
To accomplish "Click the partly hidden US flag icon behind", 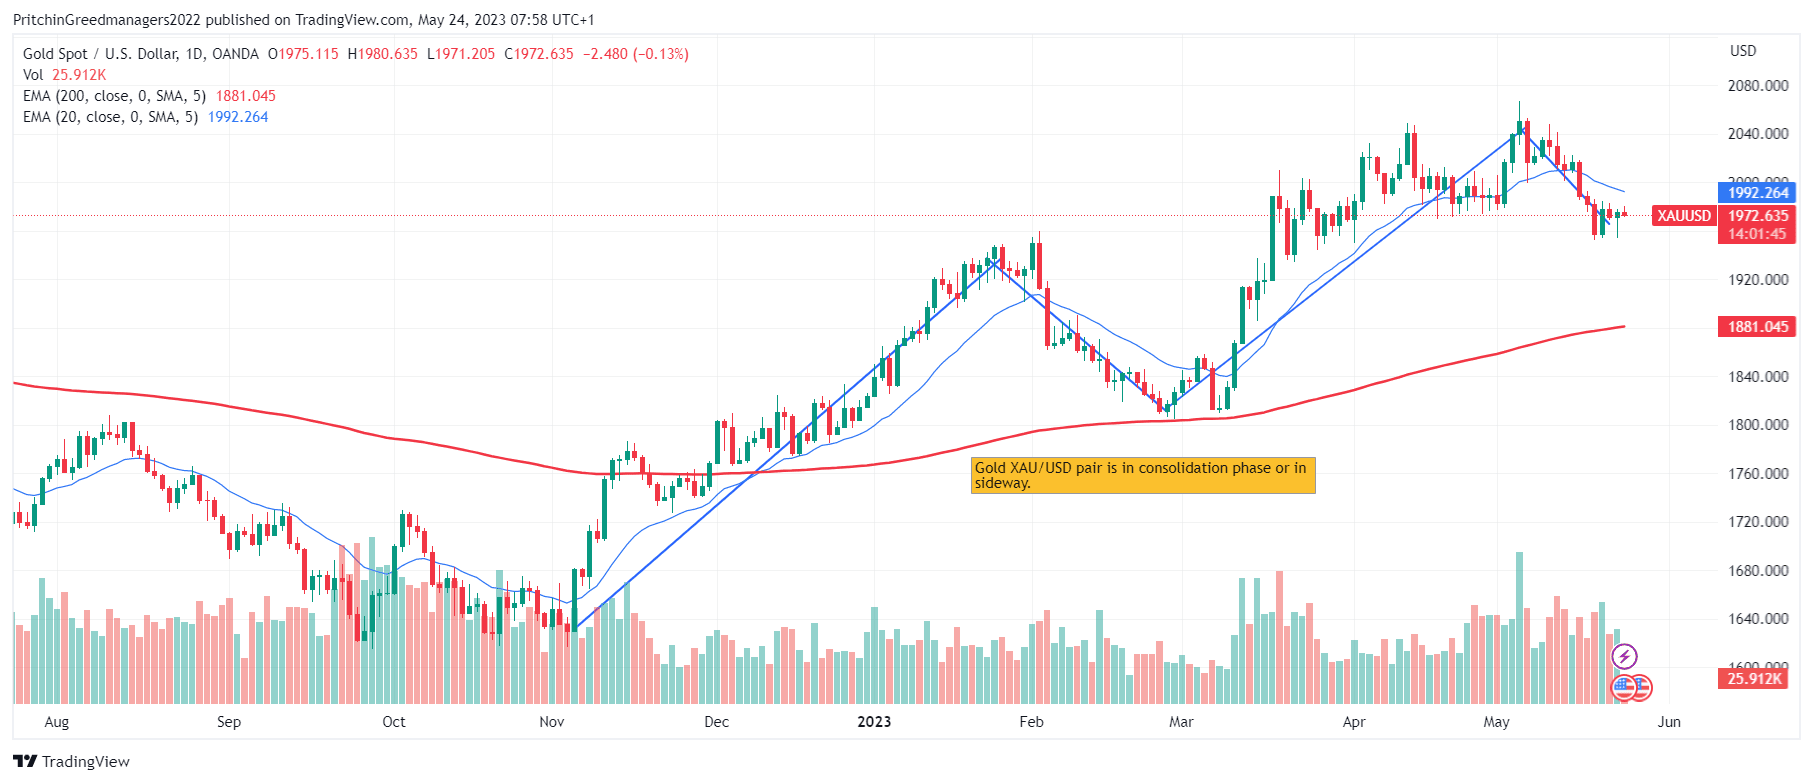I will tap(1643, 687).
